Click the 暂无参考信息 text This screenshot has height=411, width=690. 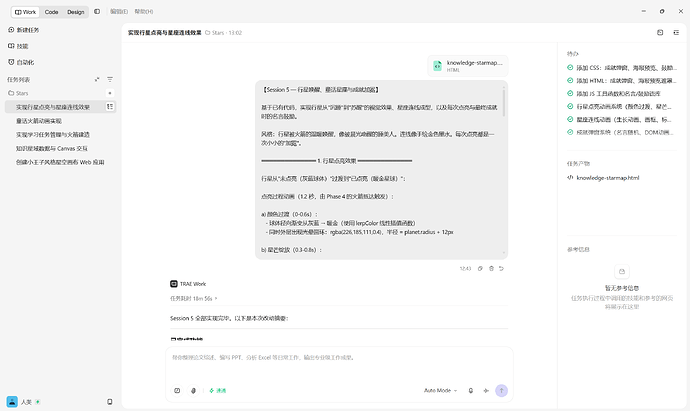click(x=622, y=288)
